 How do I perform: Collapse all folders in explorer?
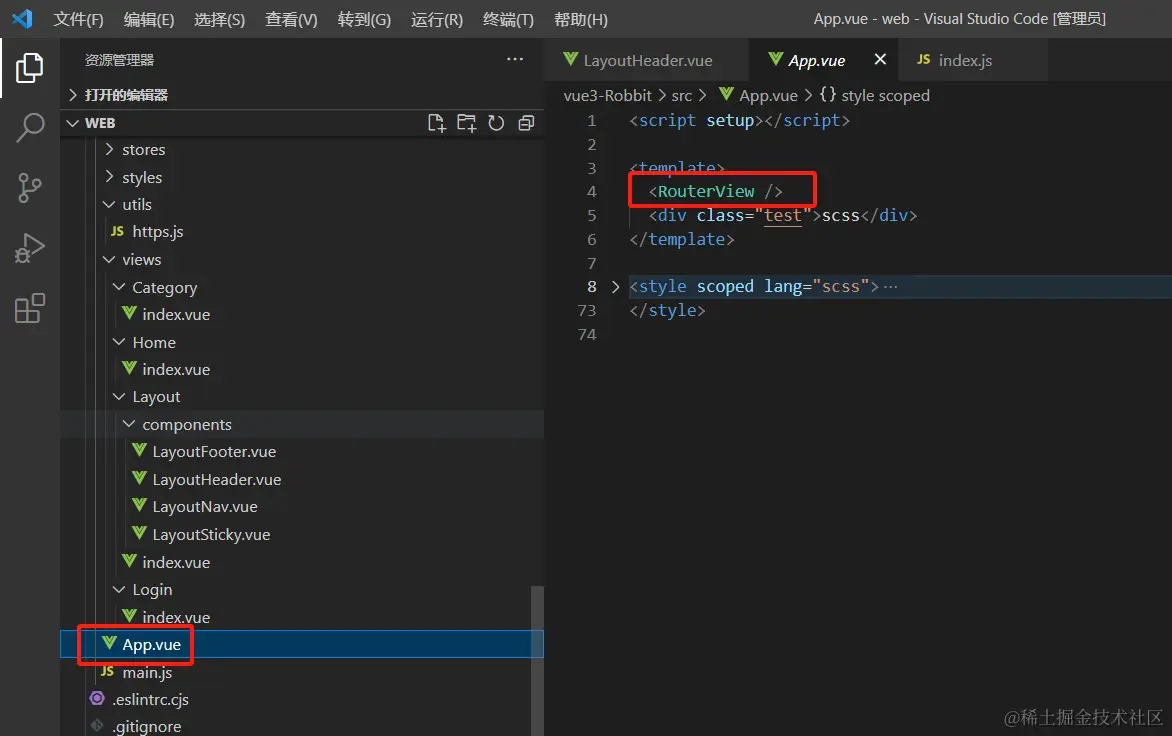(526, 123)
